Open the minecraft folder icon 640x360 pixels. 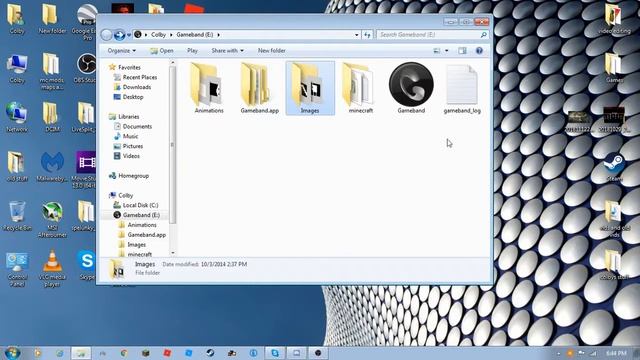pyautogui.click(x=358, y=85)
